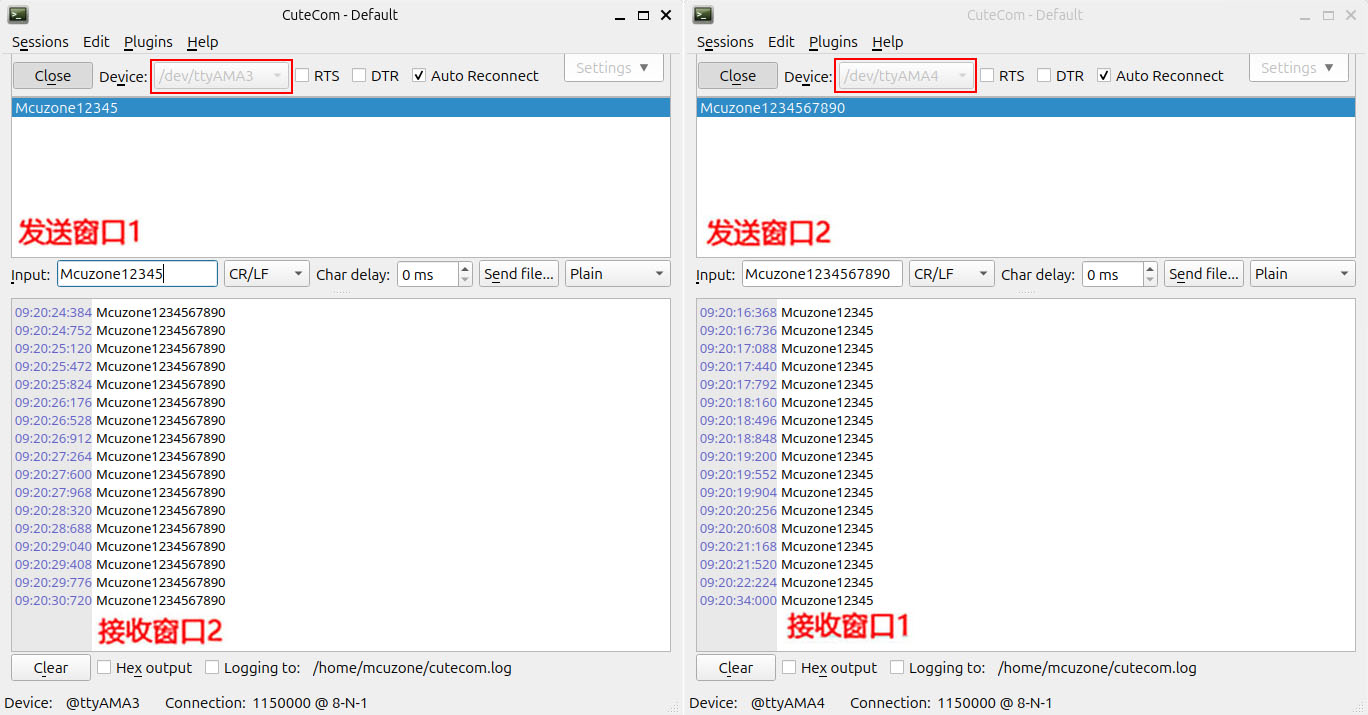Click input field containing Mcuzone12345
Image resolution: width=1368 pixels, height=715 pixels.
[x=137, y=274]
